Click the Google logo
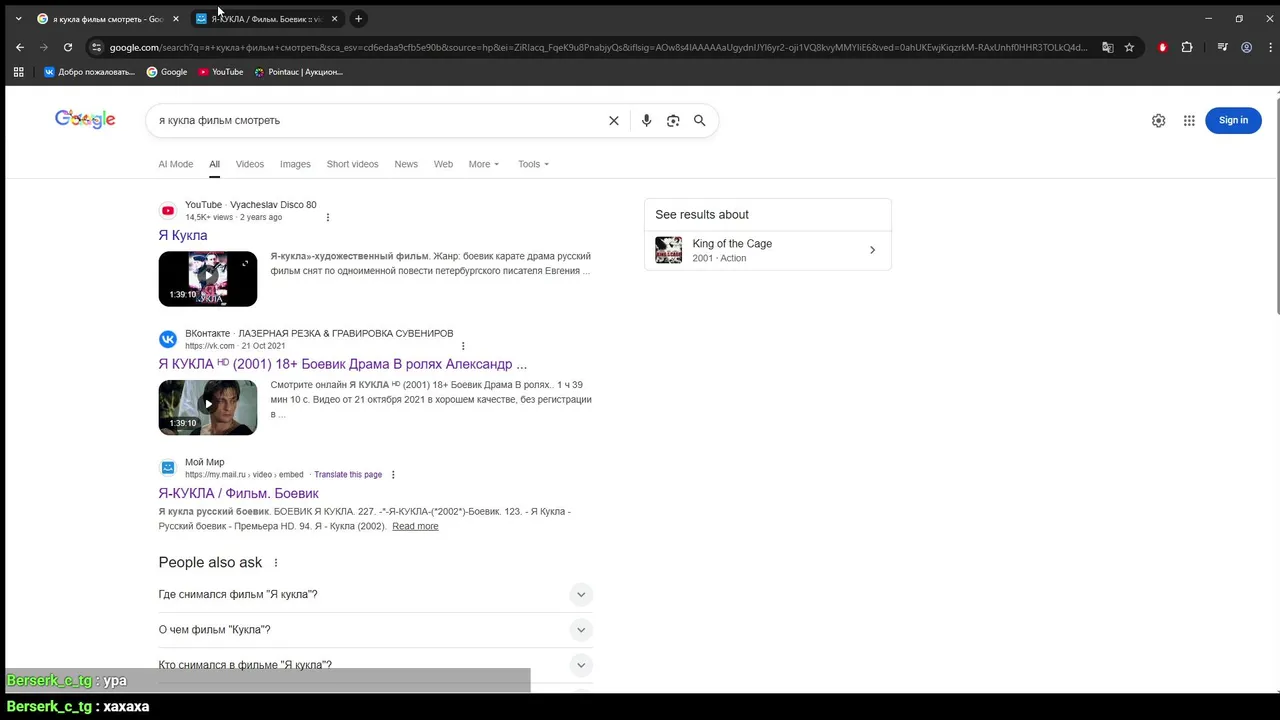 (x=85, y=119)
